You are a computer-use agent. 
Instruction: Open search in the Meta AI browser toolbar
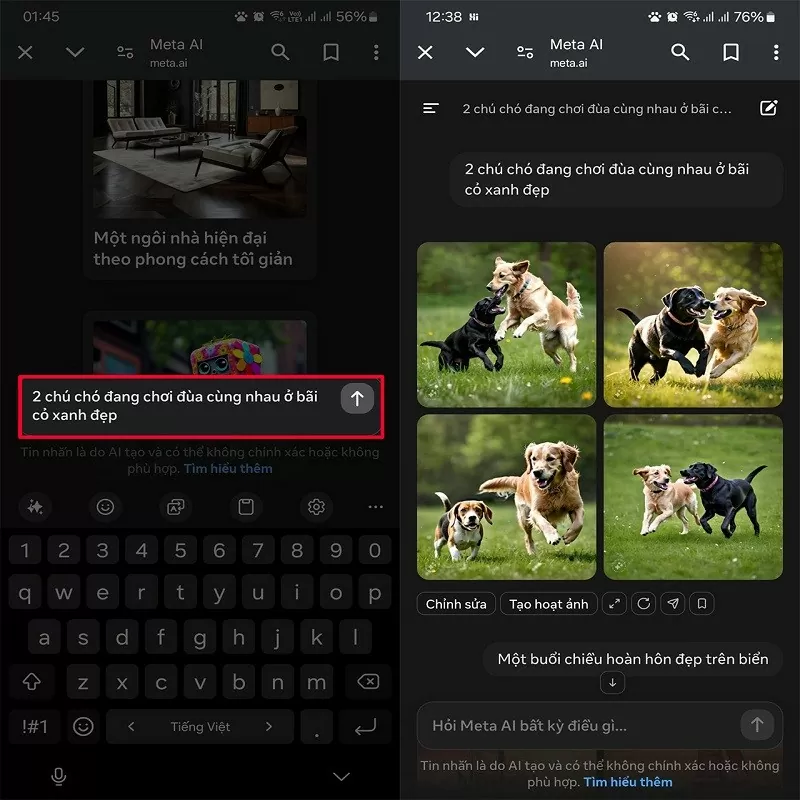click(x=680, y=52)
